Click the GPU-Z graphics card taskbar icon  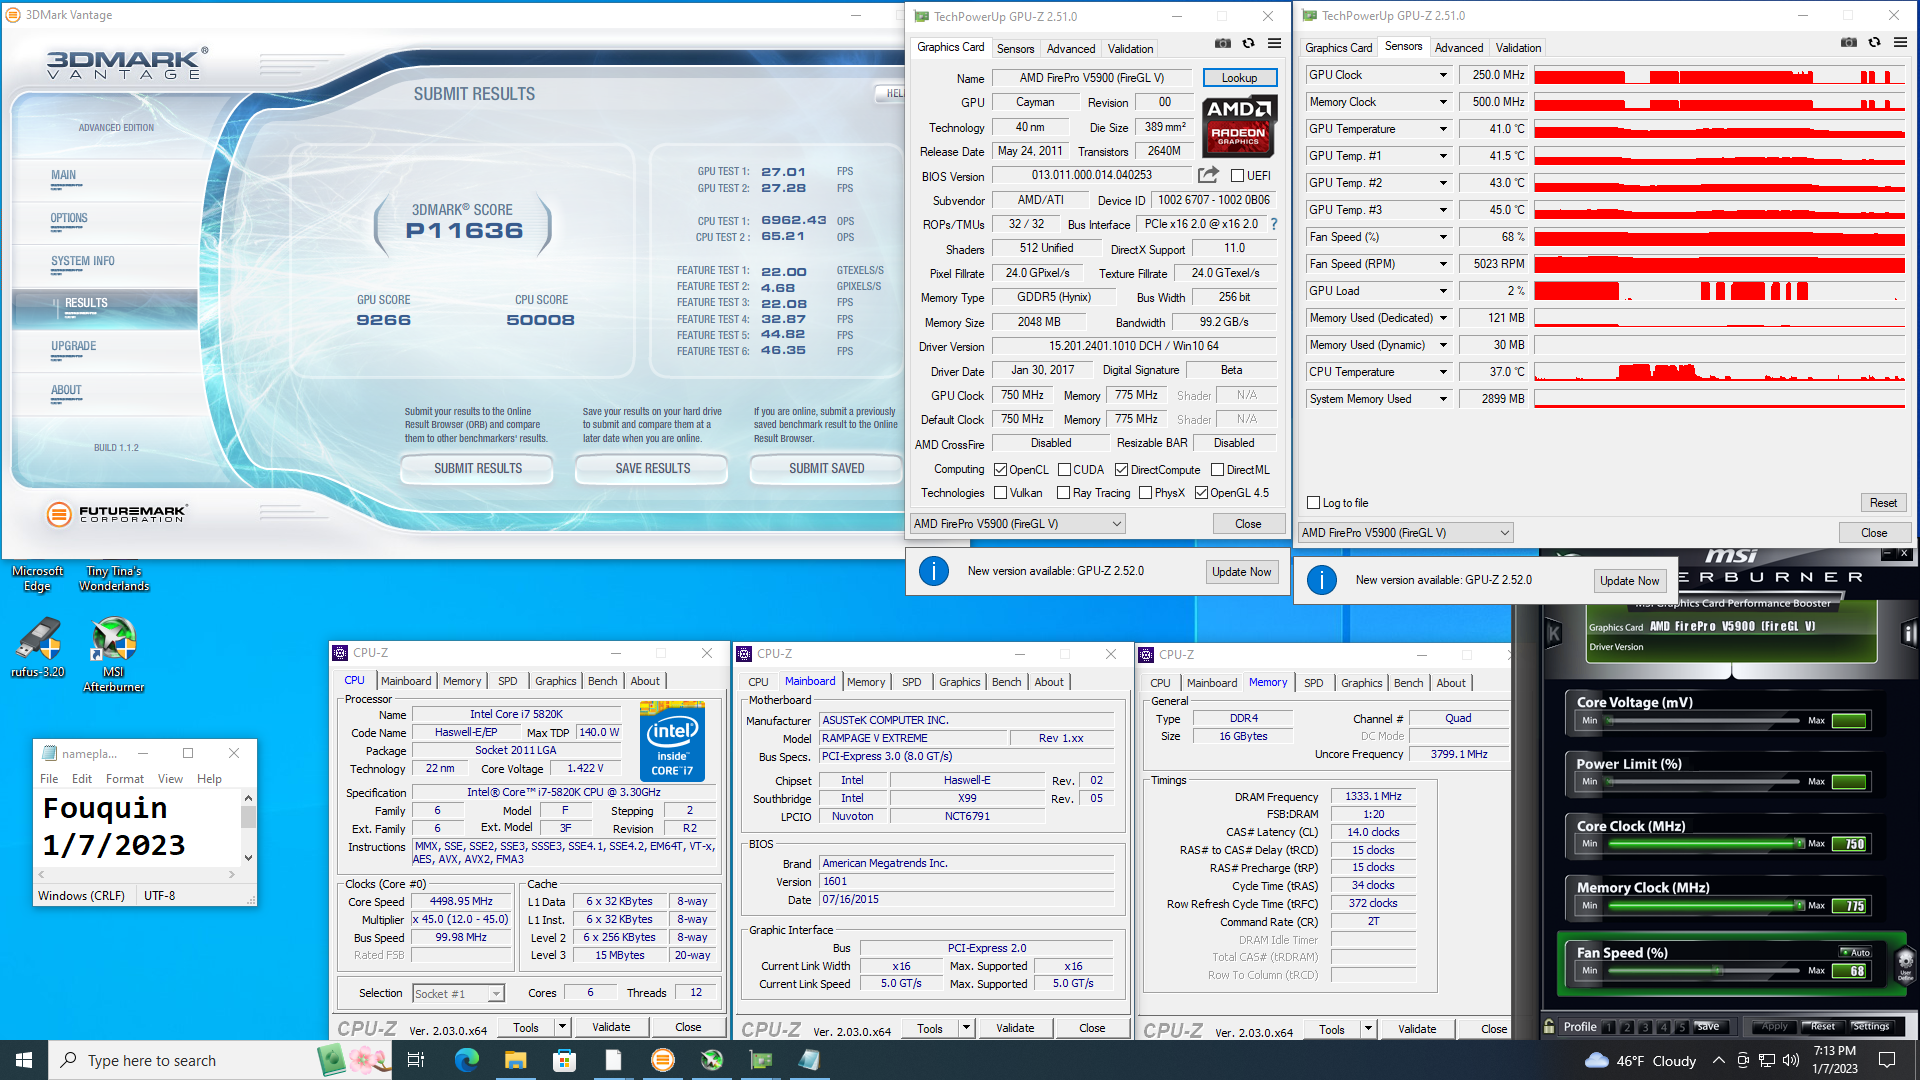760,1060
